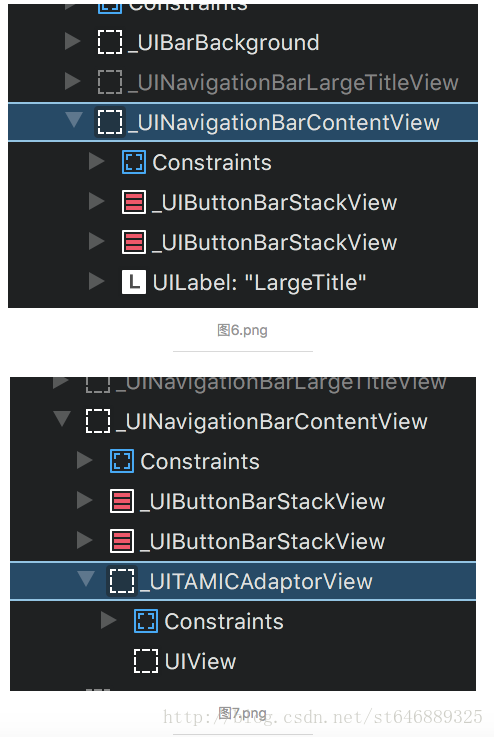Click the unselected _UINavigationBarContentView row's dashed icon

coord(98,421)
